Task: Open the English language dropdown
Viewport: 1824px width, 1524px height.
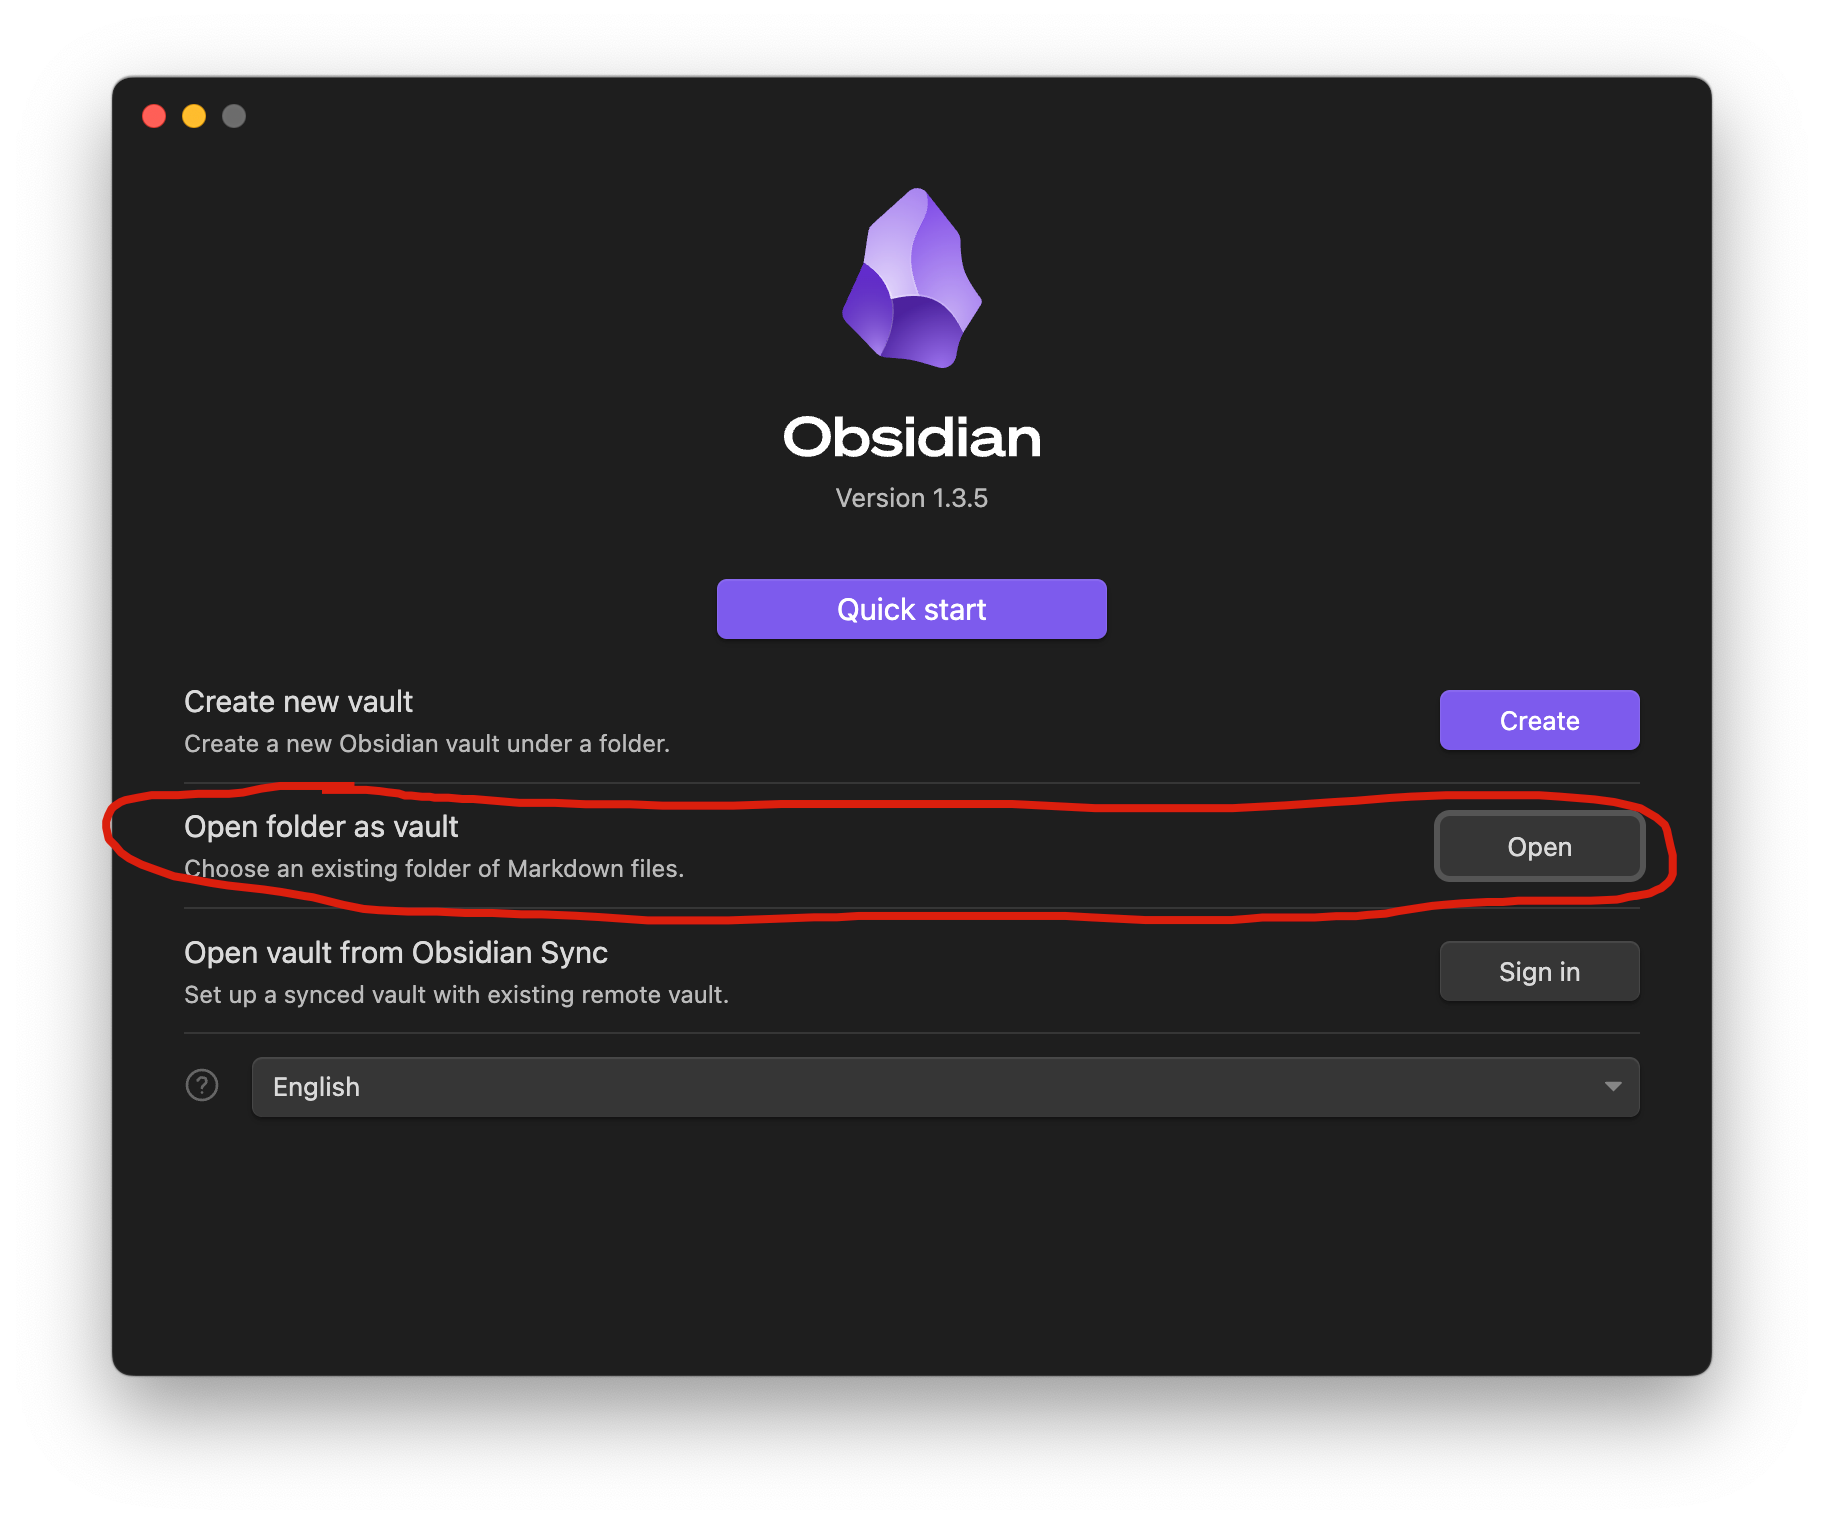Action: pos(945,1087)
